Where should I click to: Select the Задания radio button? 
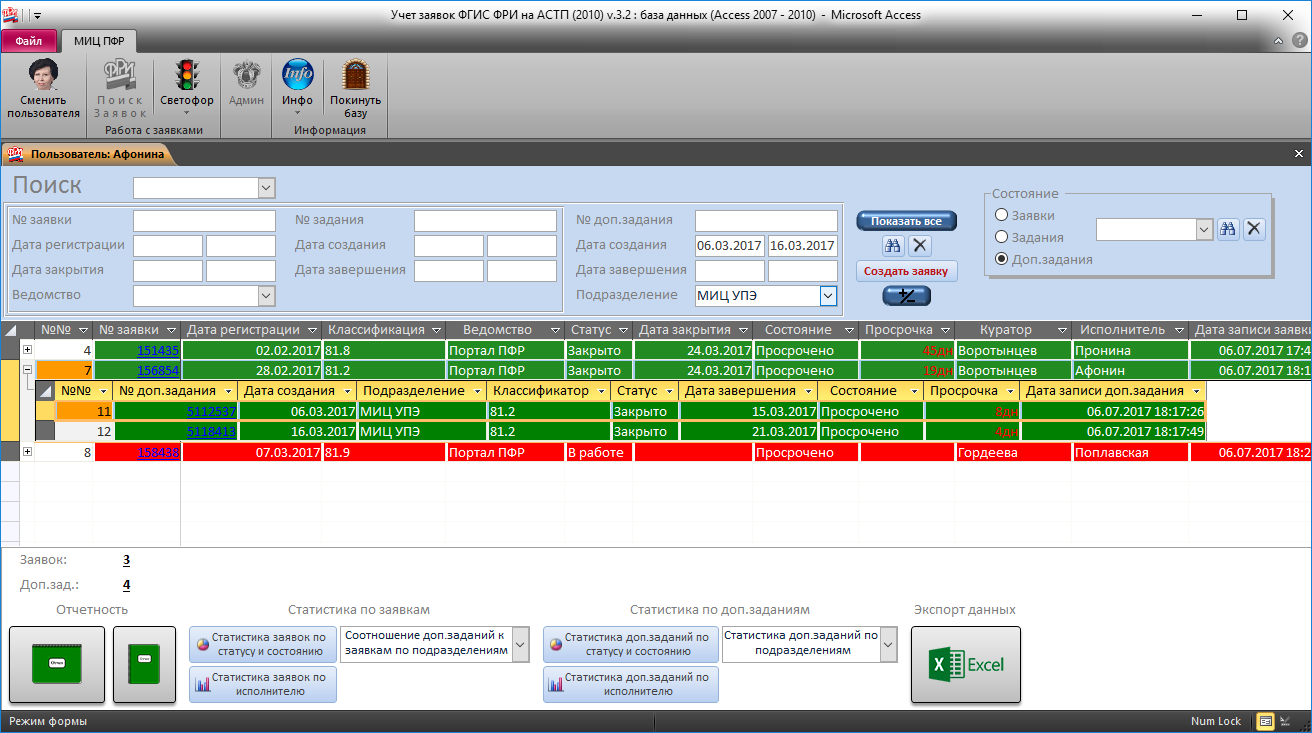pyautogui.click(x=1001, y=237)
